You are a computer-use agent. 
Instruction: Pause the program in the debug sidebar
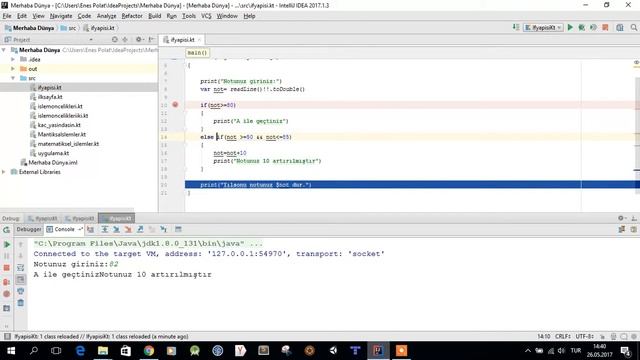pos(7,256)
